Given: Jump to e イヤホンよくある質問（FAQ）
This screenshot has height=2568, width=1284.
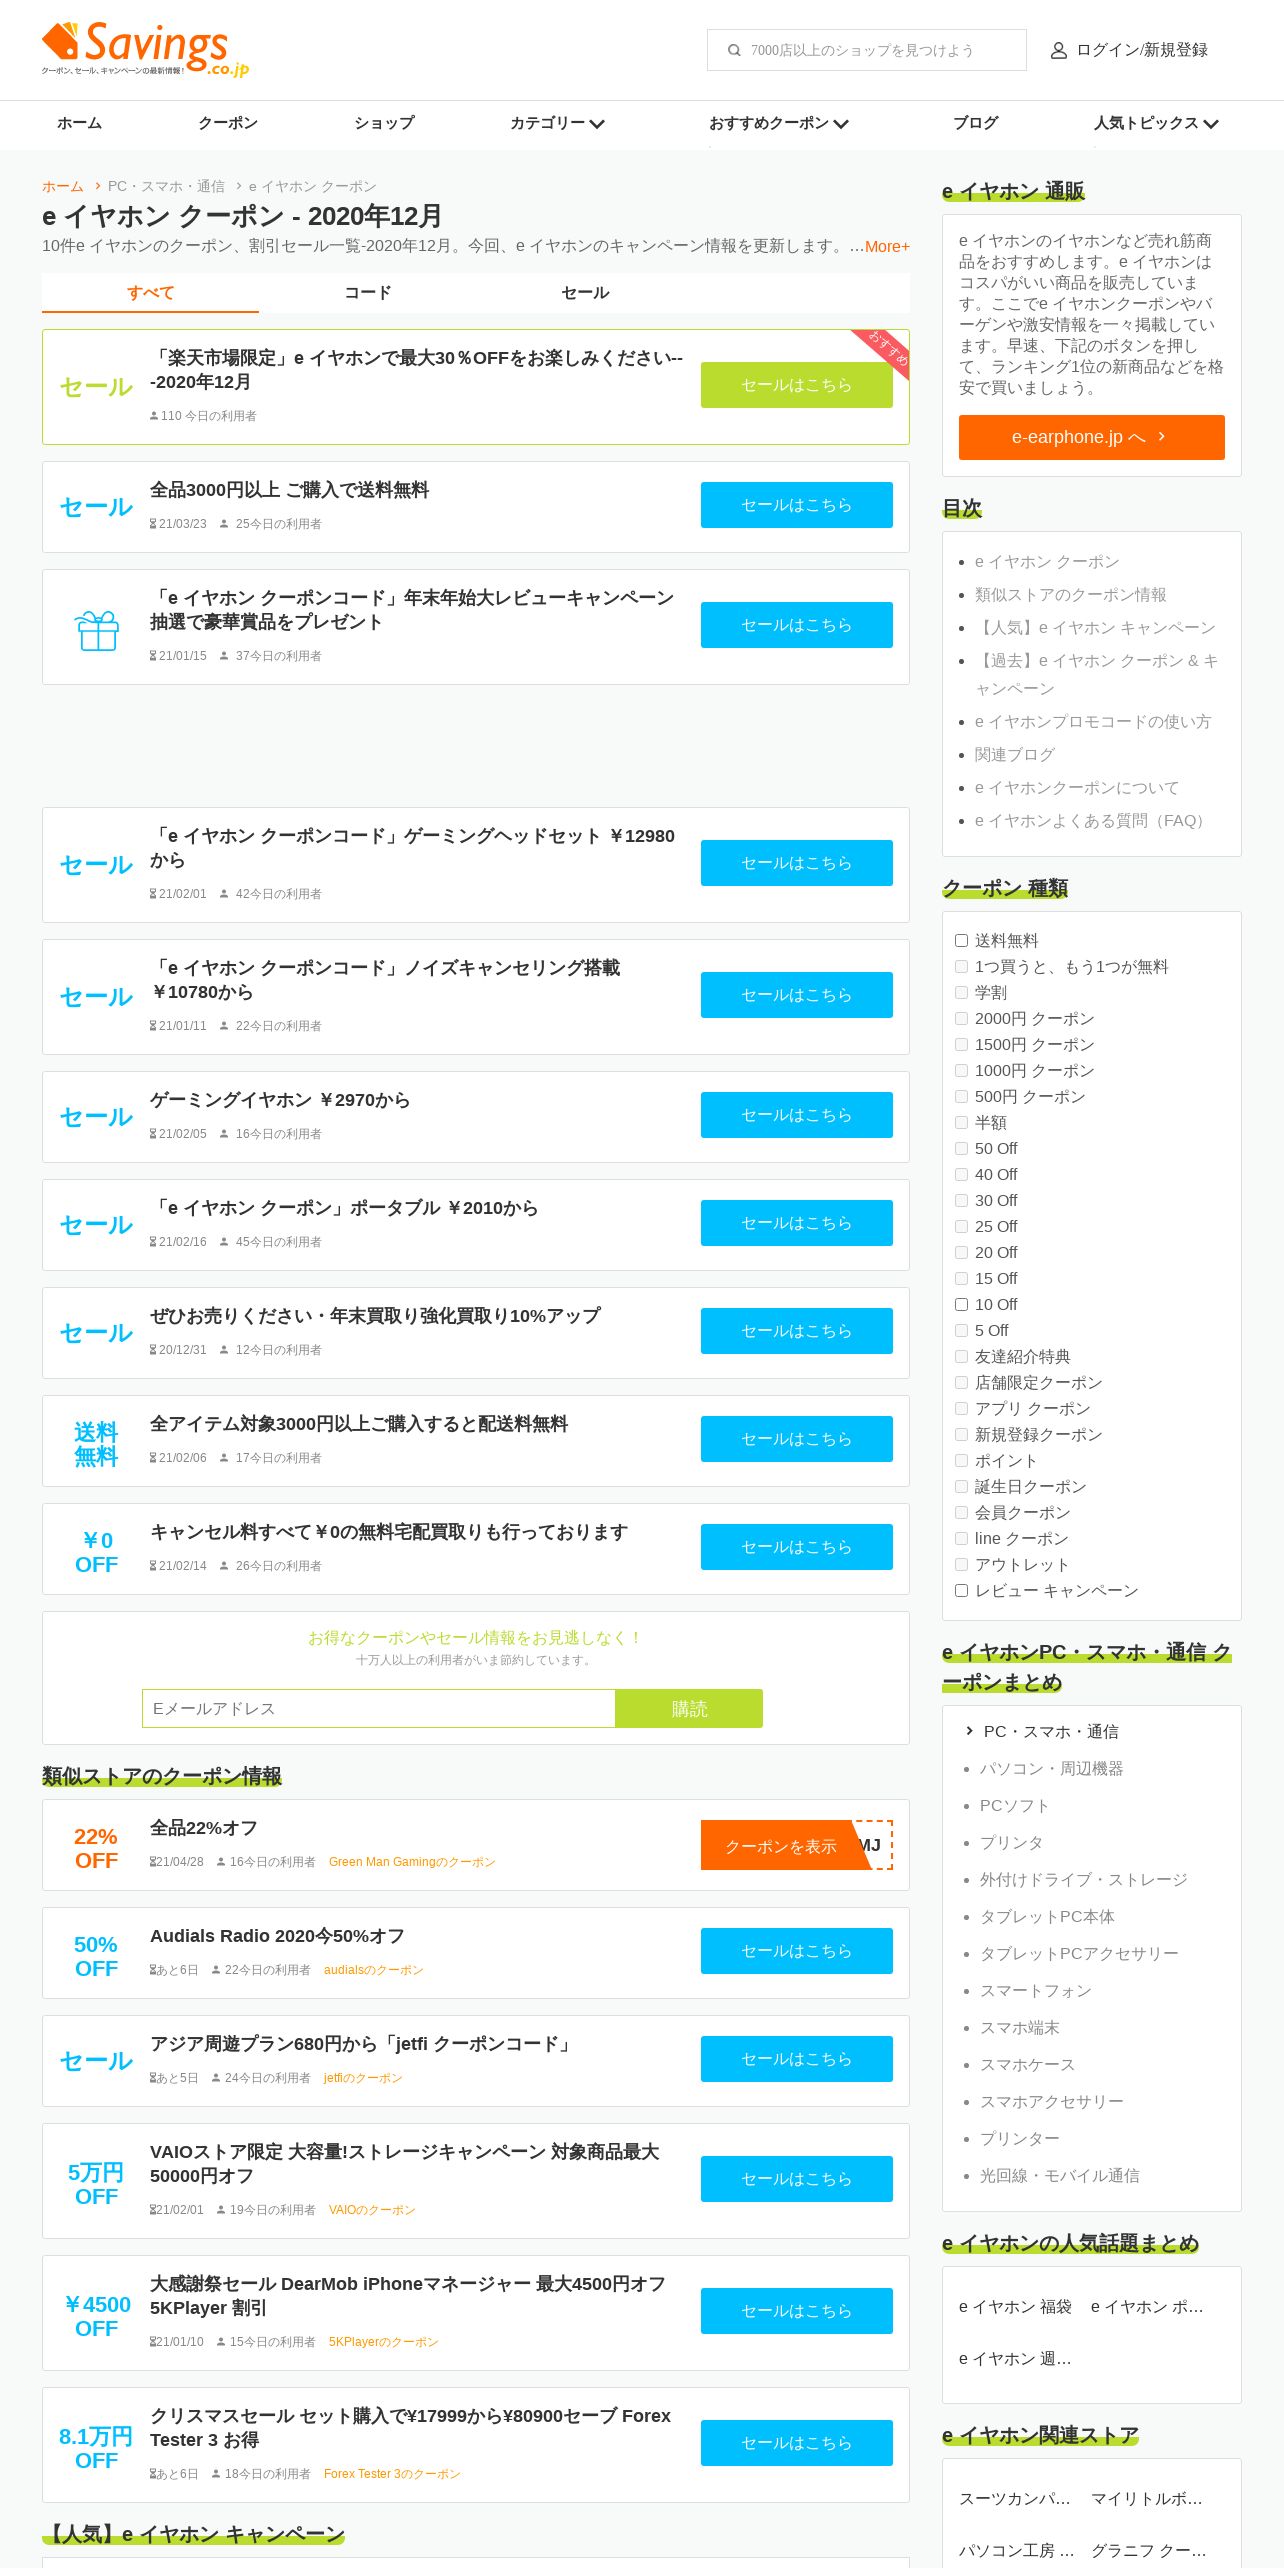Looking at the screenshot, I should coord(1094,820).
